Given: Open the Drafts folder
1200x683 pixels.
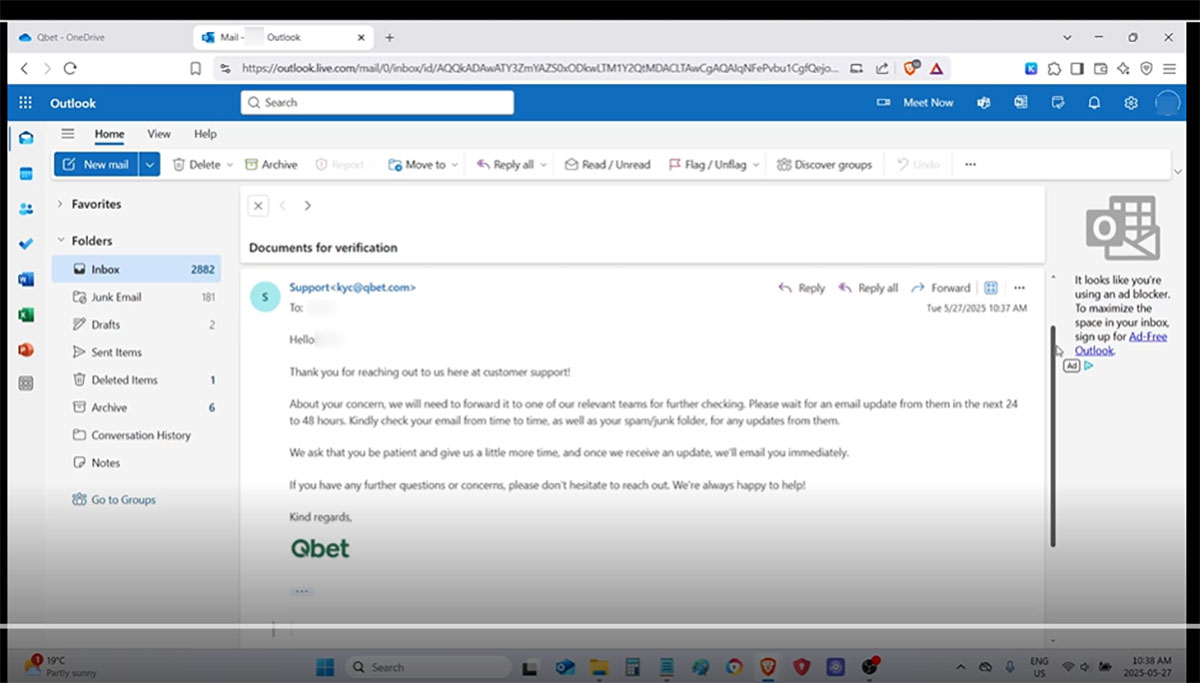Looking at the screenshot, I should (136, 325).
